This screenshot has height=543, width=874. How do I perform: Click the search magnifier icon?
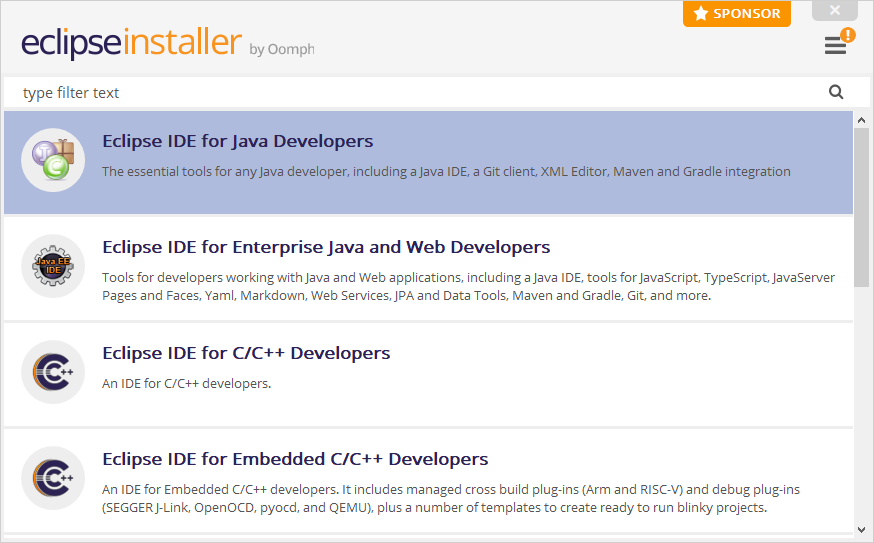point(836,92)
